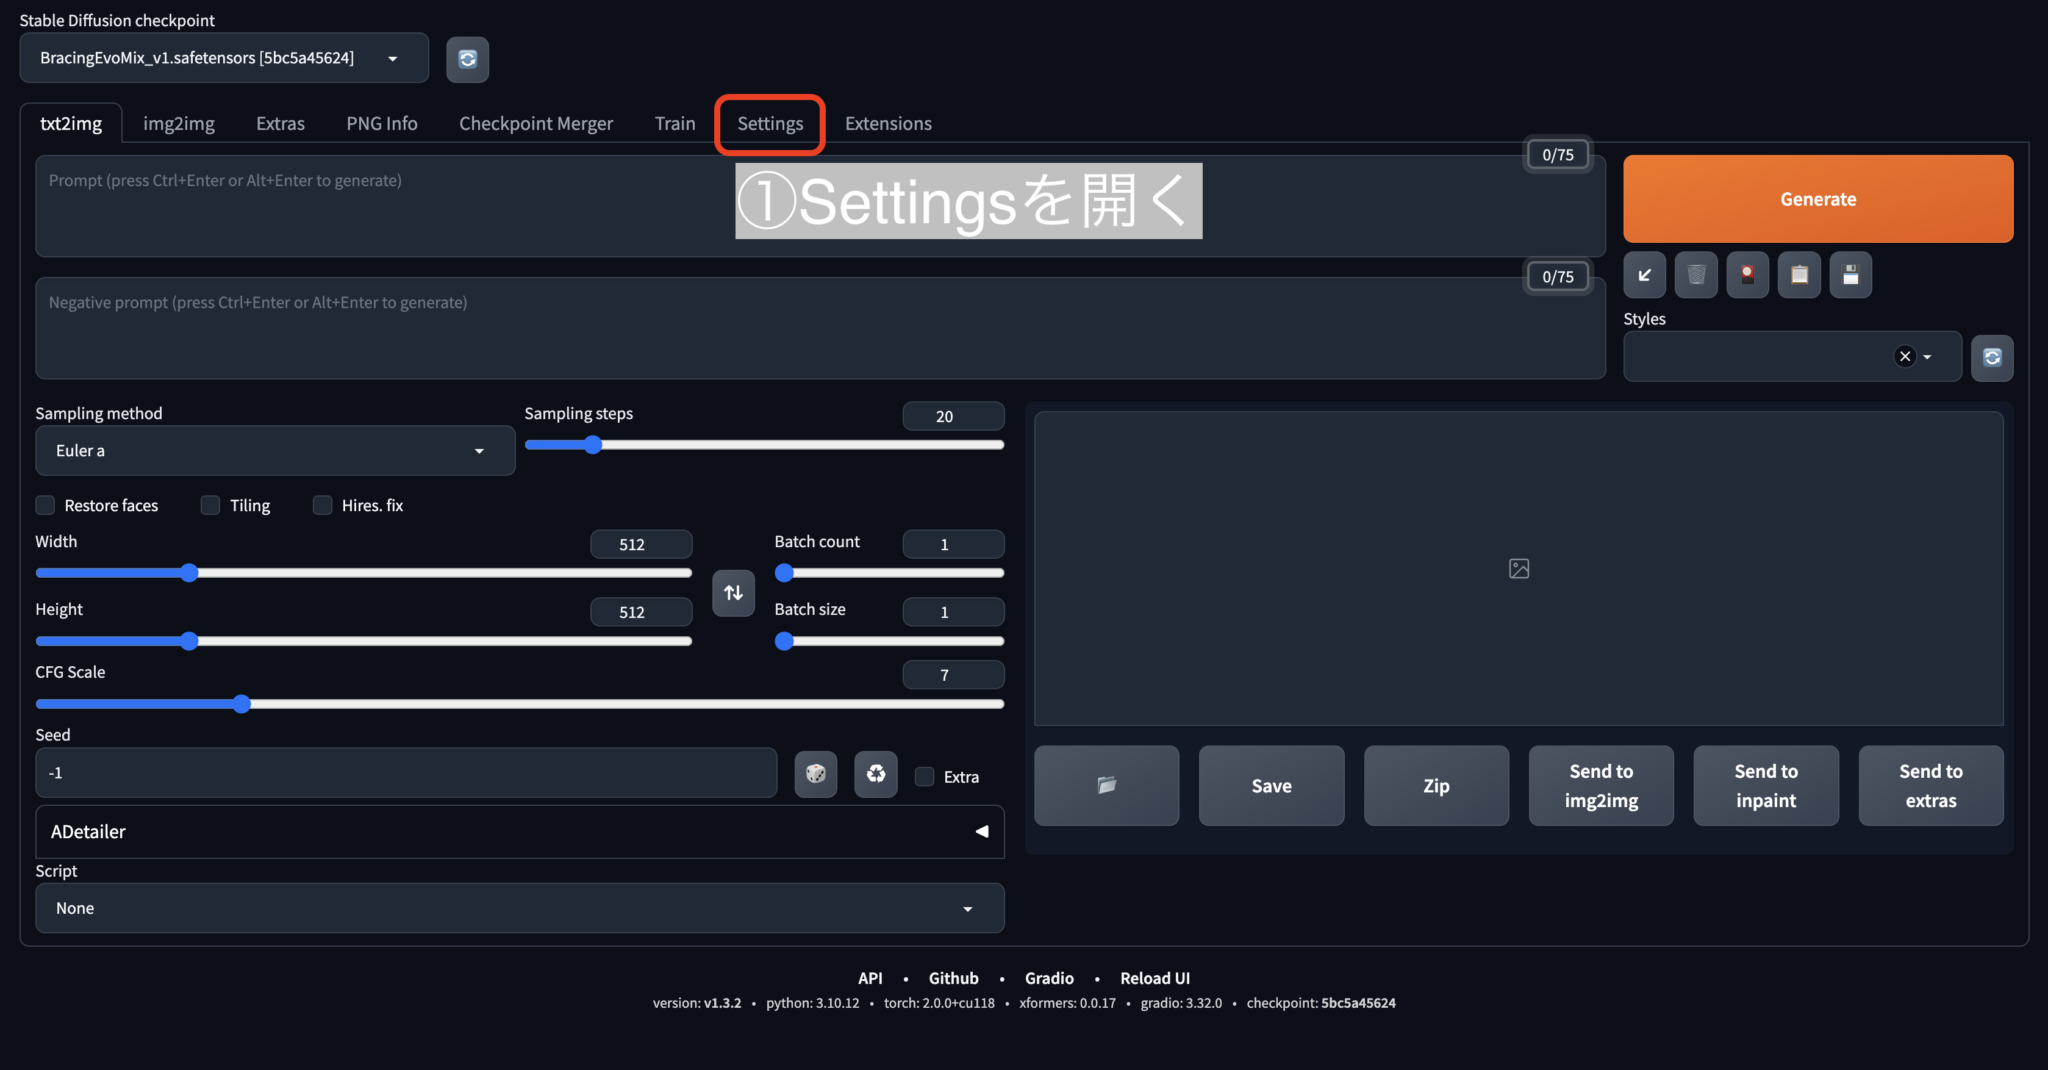
Task: Check the Hires. fix option
Action: [322, 505]
